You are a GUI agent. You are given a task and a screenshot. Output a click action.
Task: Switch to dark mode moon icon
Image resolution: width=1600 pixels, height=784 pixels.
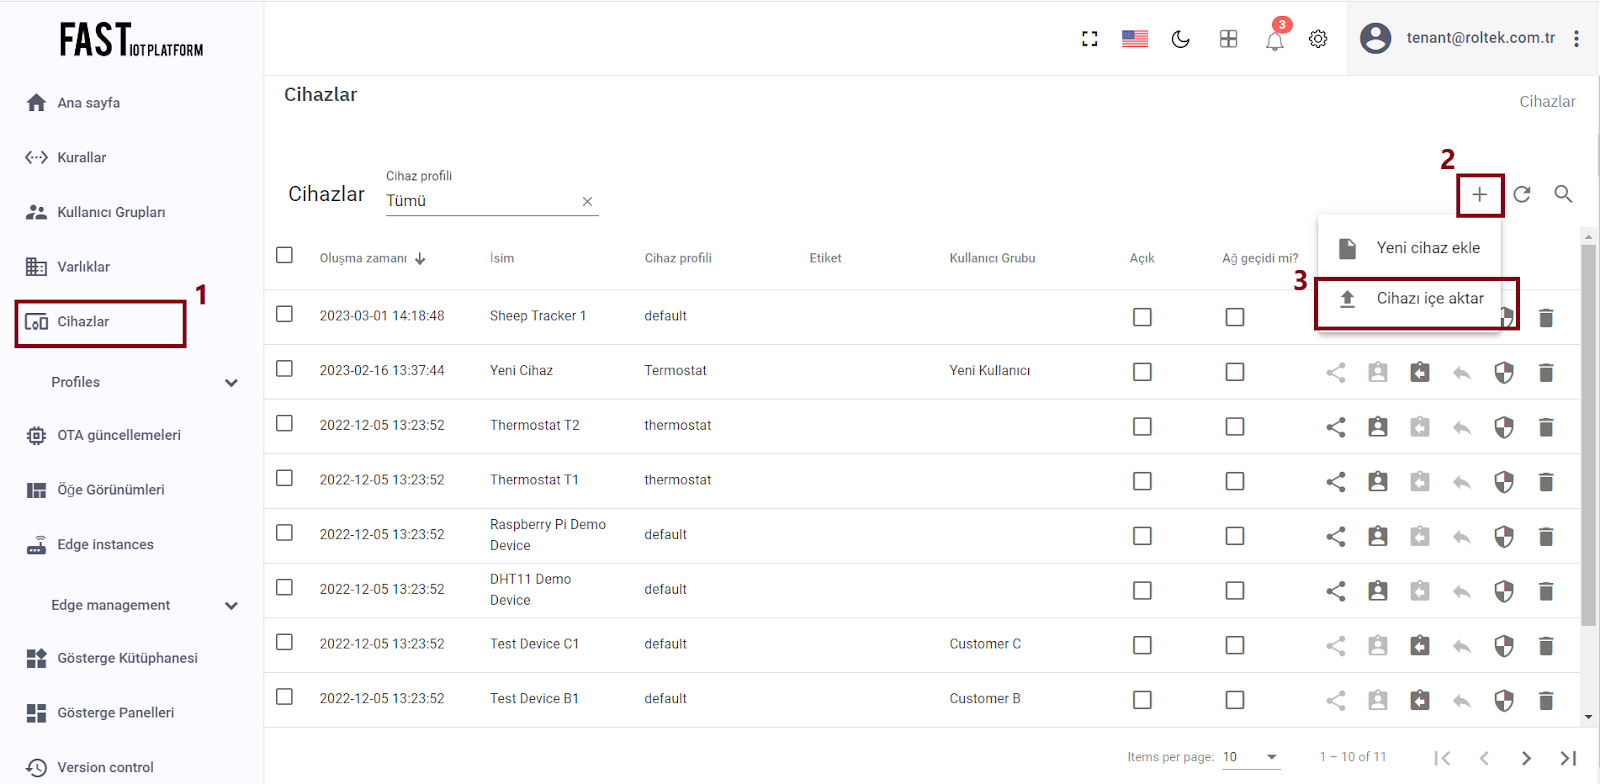click(x=1181, y=39)
